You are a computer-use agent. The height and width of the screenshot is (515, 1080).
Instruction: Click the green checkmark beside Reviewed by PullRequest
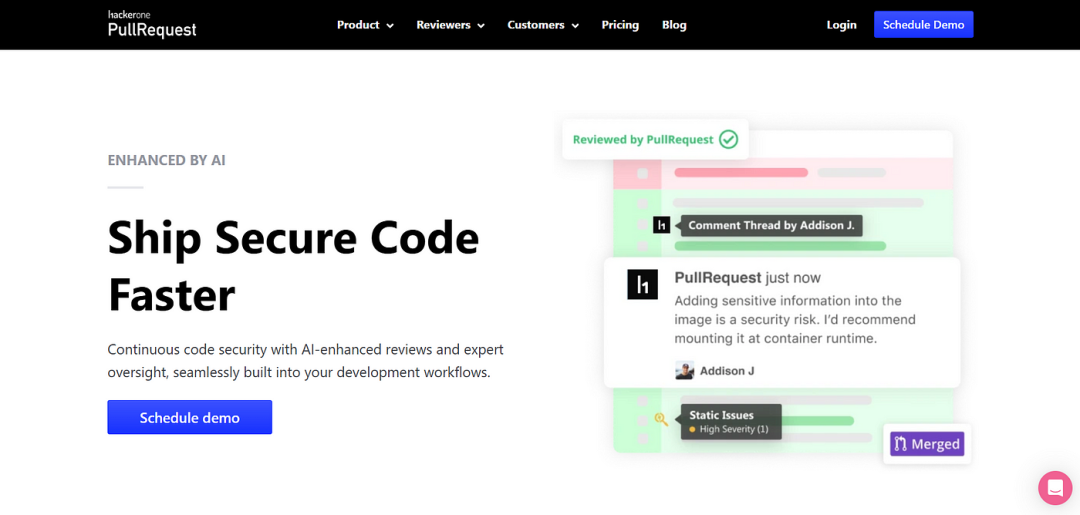[728, 140]
